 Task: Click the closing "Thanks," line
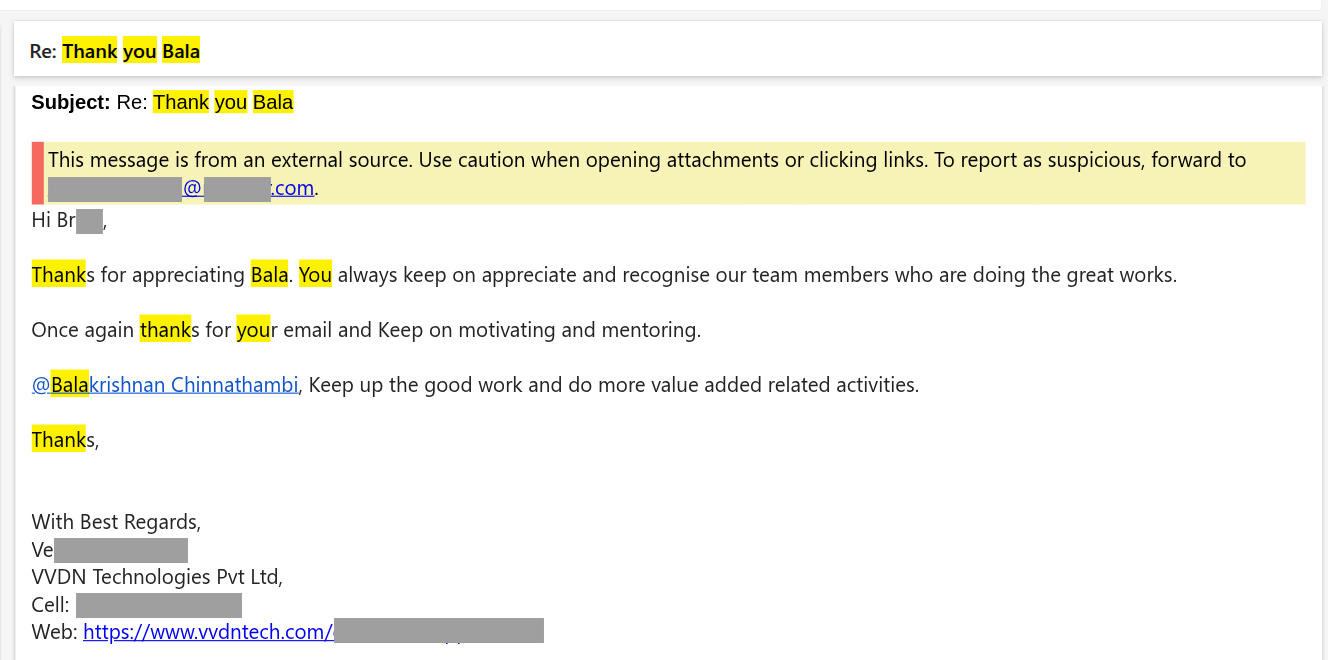pyautogui.click(x=65, y=440)
